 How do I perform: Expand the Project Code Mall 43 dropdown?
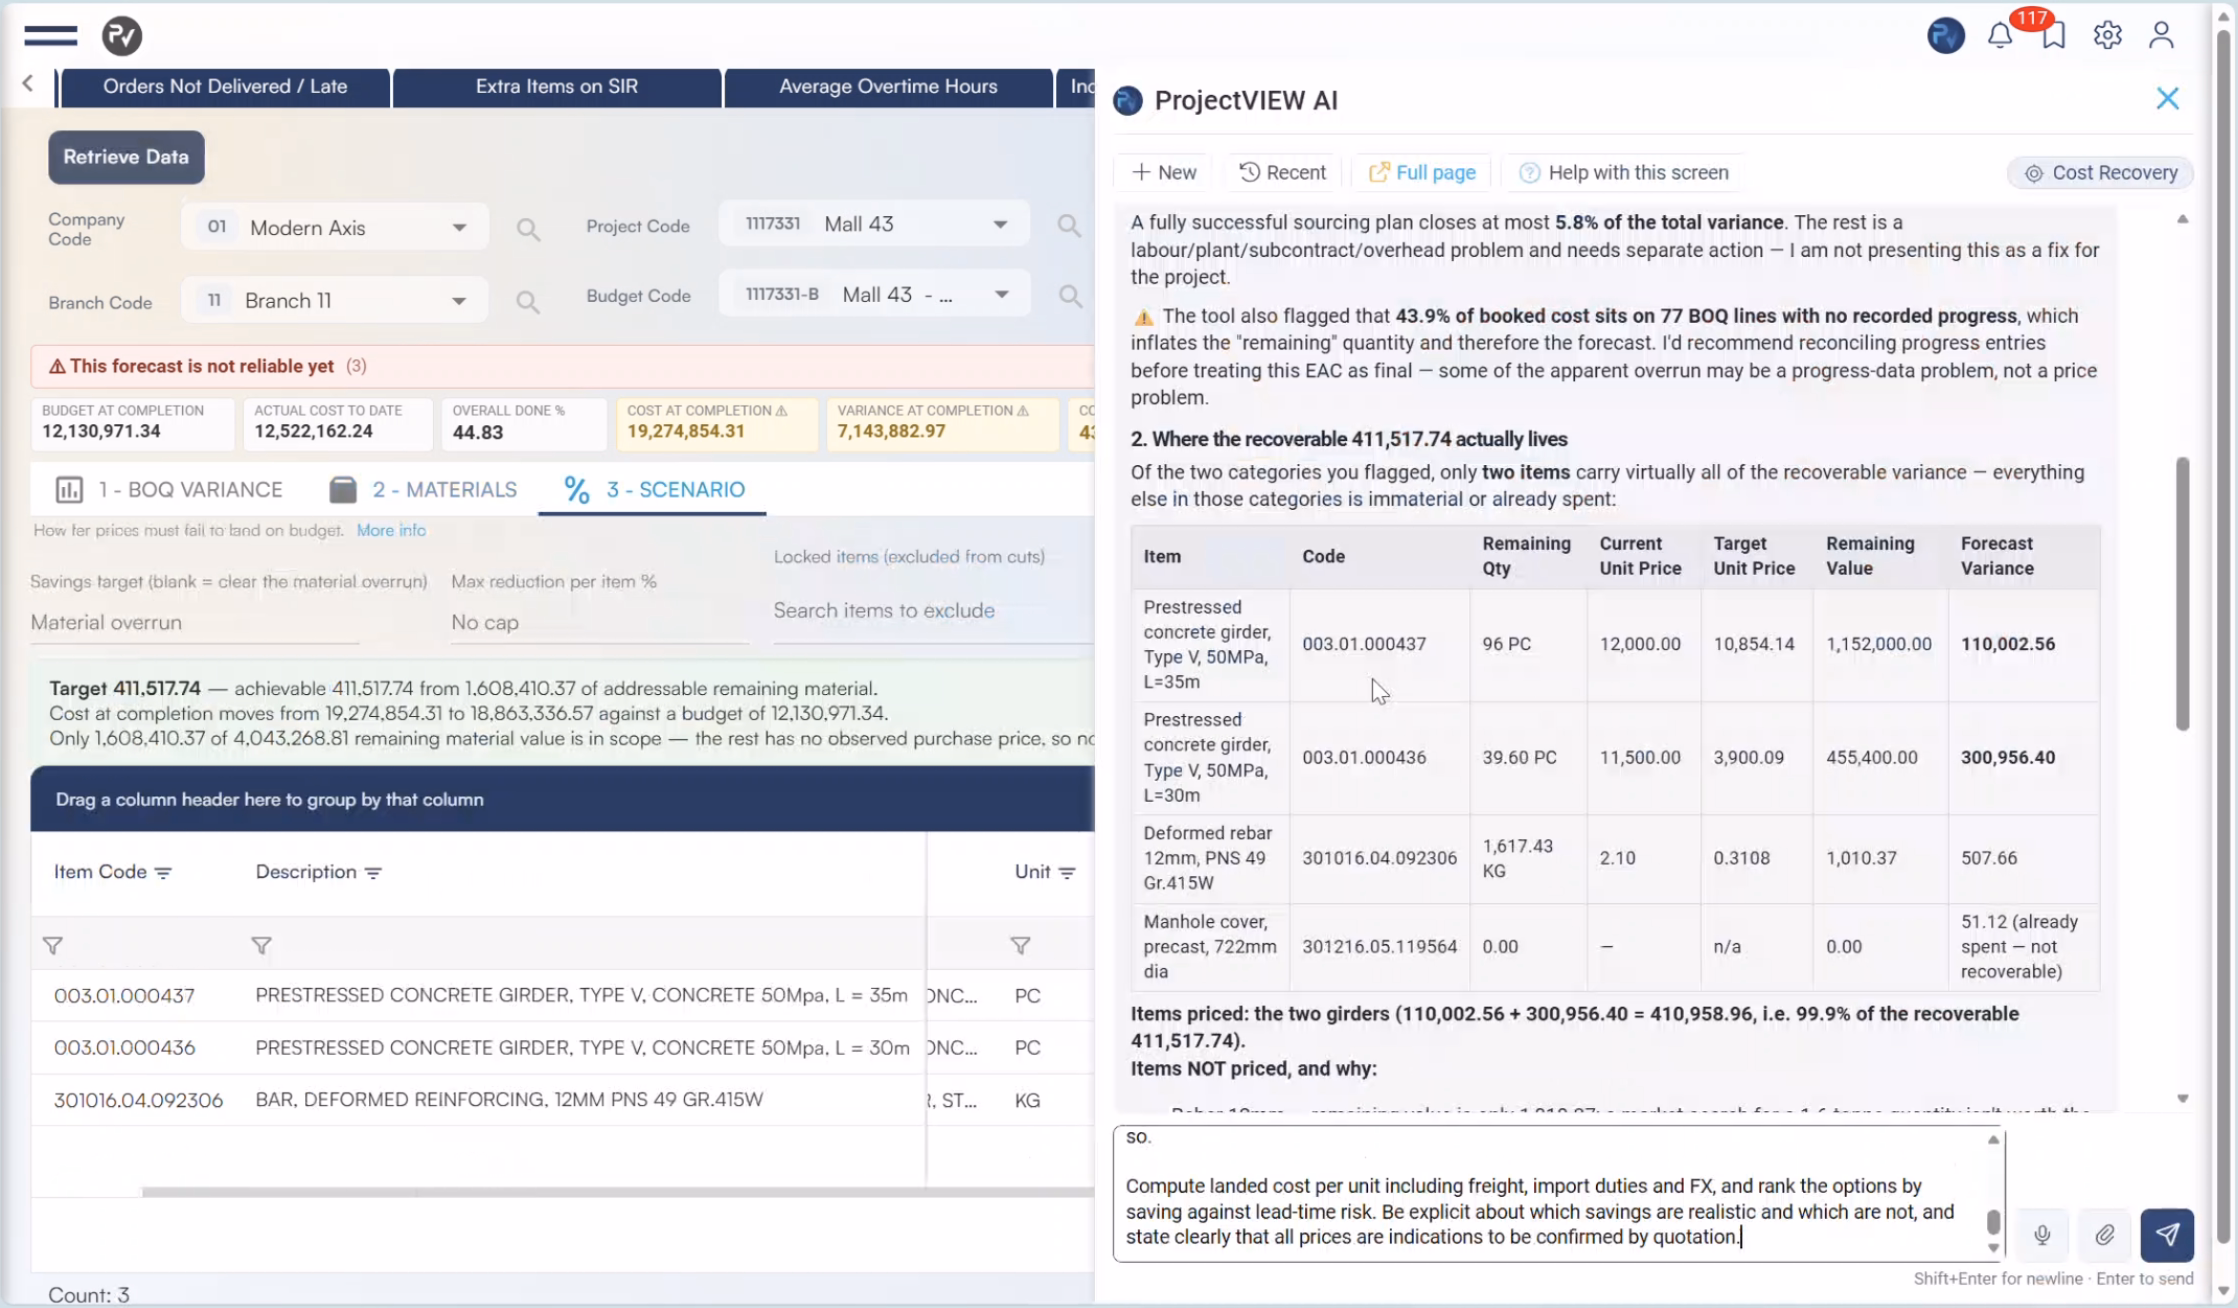coord(1000,224)
